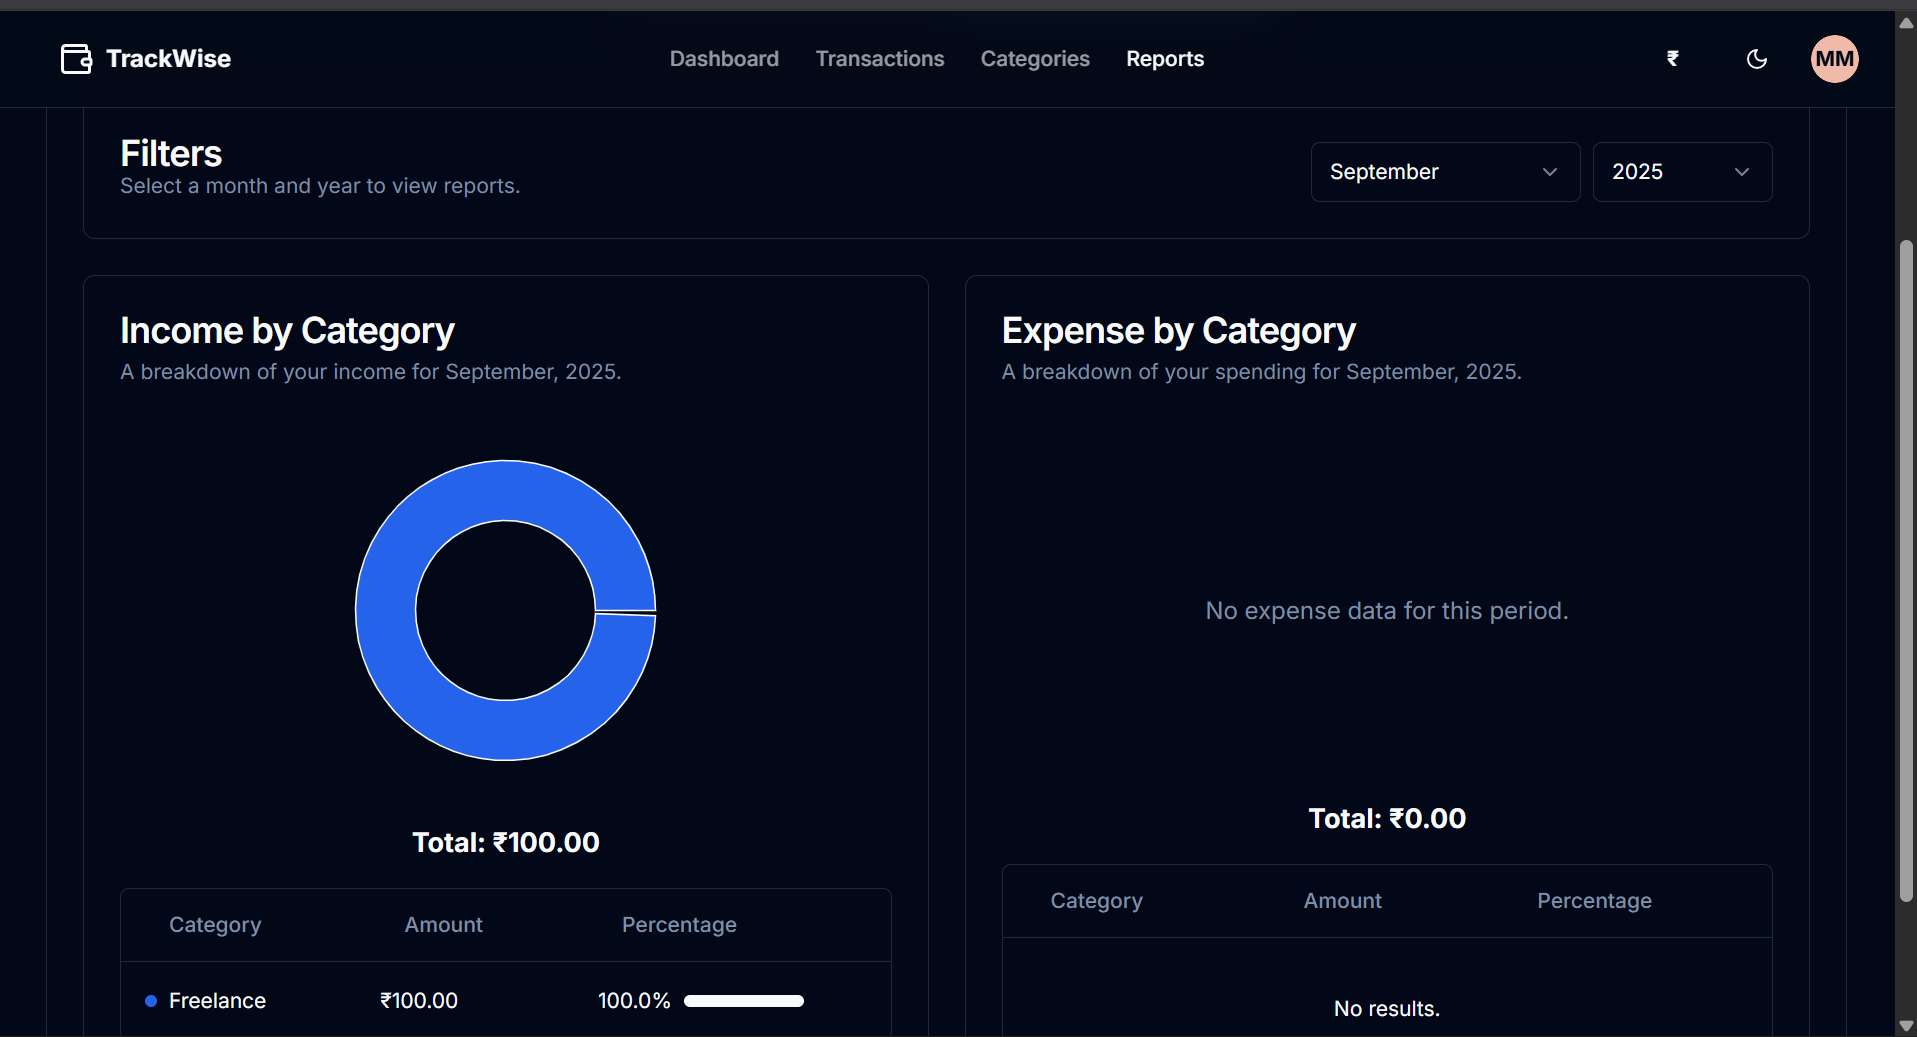Click the scroll up arrow on scrollbar

1906,23
